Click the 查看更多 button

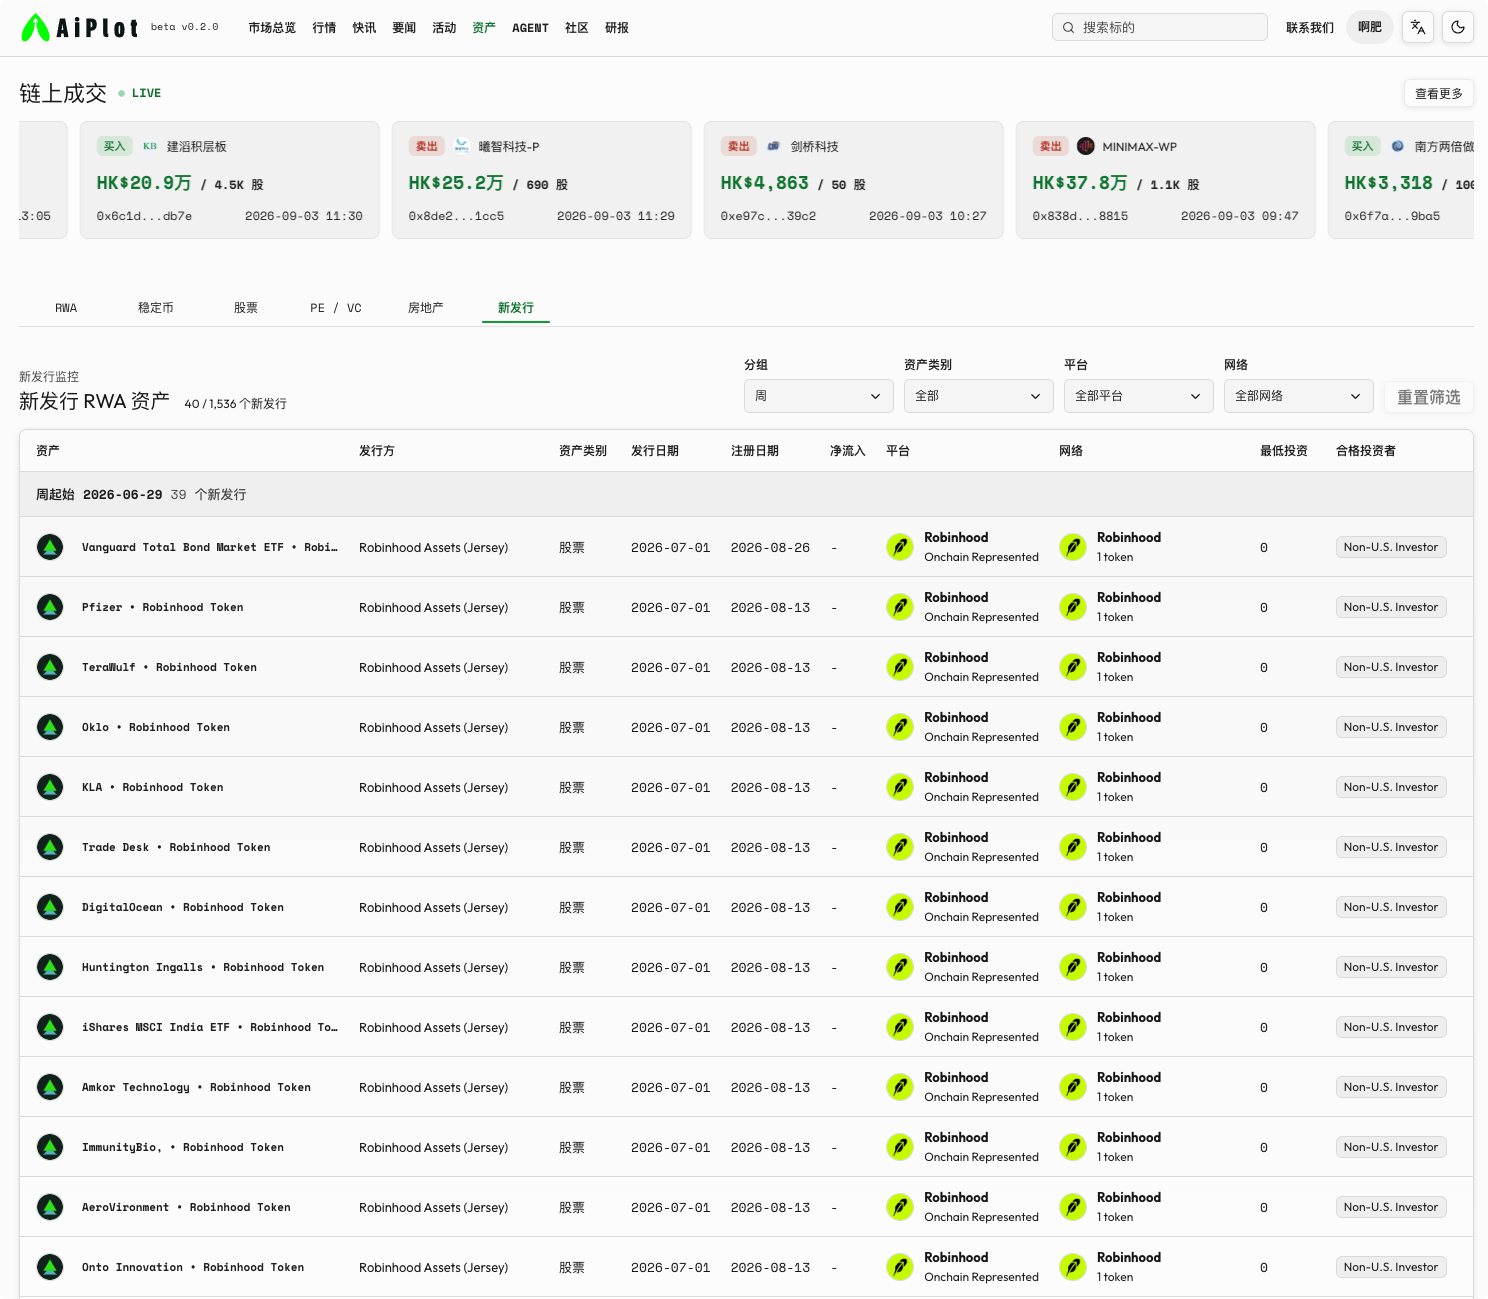click(x=1439, y=93)
